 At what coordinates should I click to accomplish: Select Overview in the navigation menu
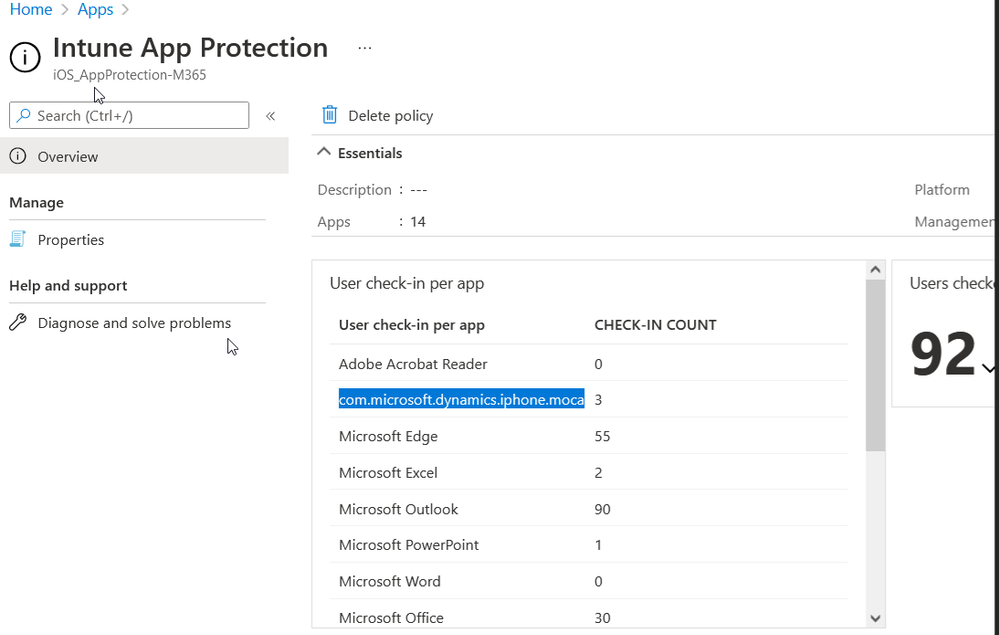click(66, 156)
